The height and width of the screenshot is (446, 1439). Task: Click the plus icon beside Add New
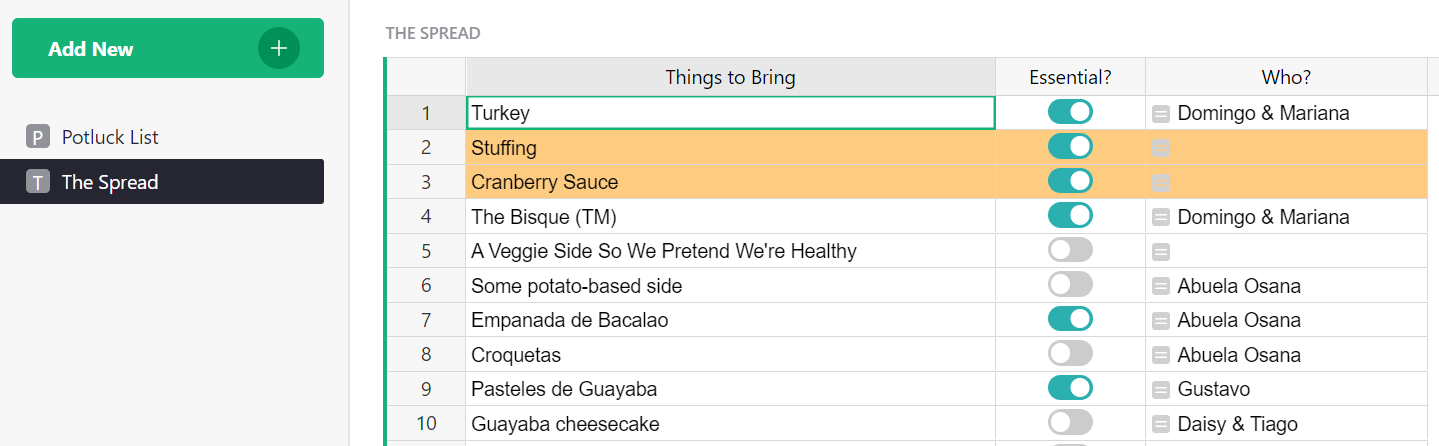click(x=279, y=48)
